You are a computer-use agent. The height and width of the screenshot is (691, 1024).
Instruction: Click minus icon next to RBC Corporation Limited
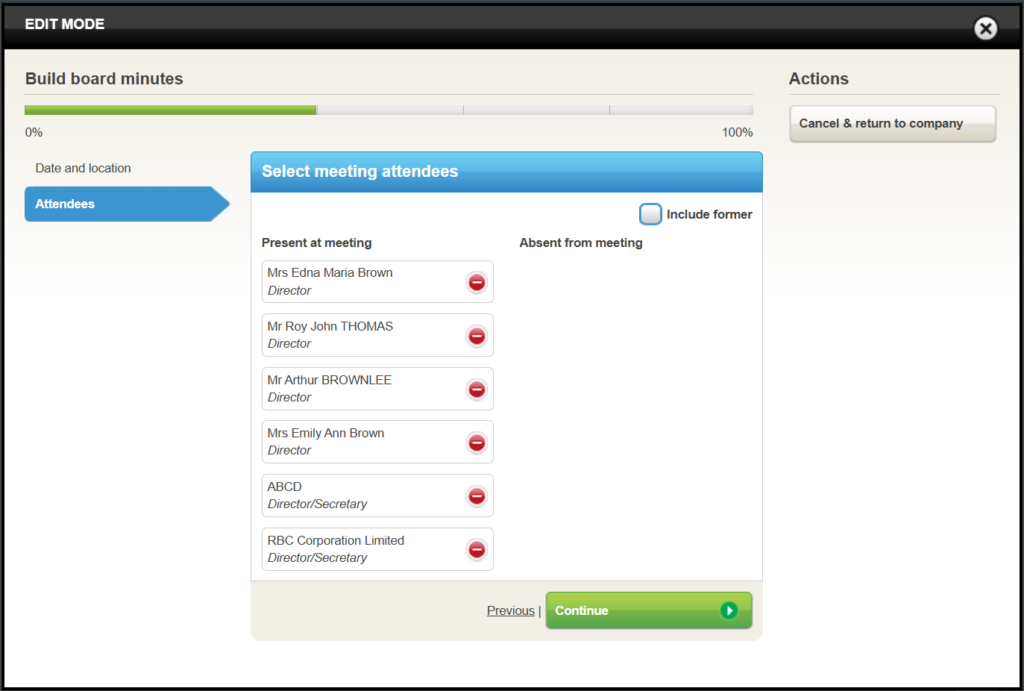pos(477,550)
